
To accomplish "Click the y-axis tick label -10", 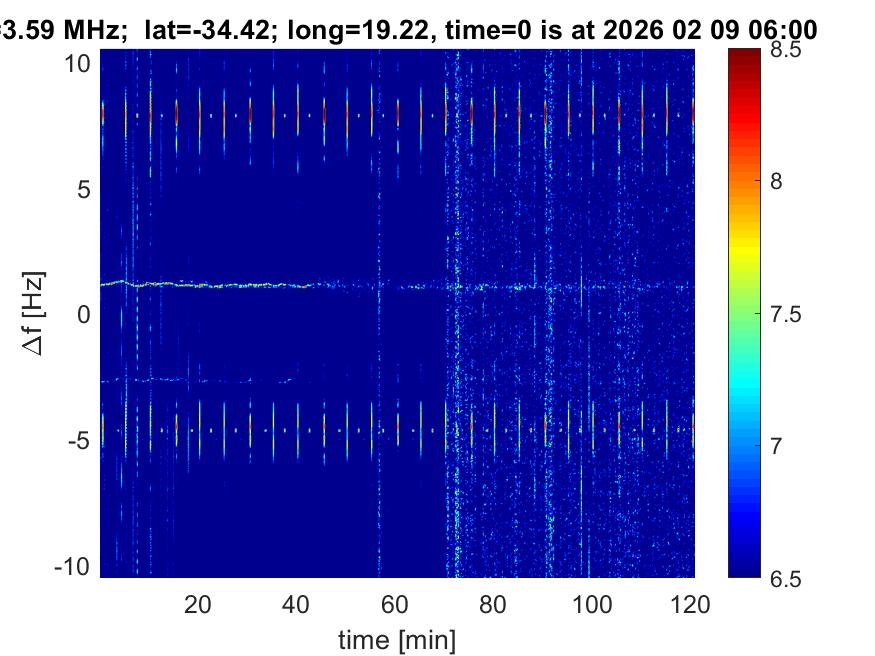I will click(x=74, y=567).
